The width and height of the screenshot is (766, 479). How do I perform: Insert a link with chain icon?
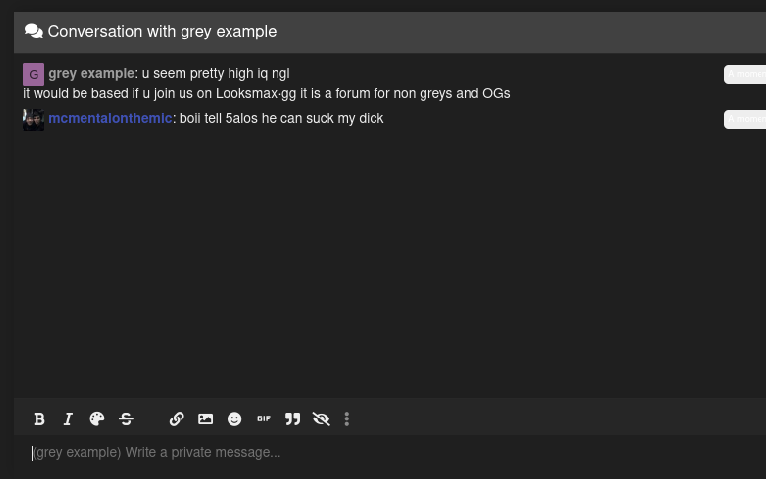click(176, 419)
